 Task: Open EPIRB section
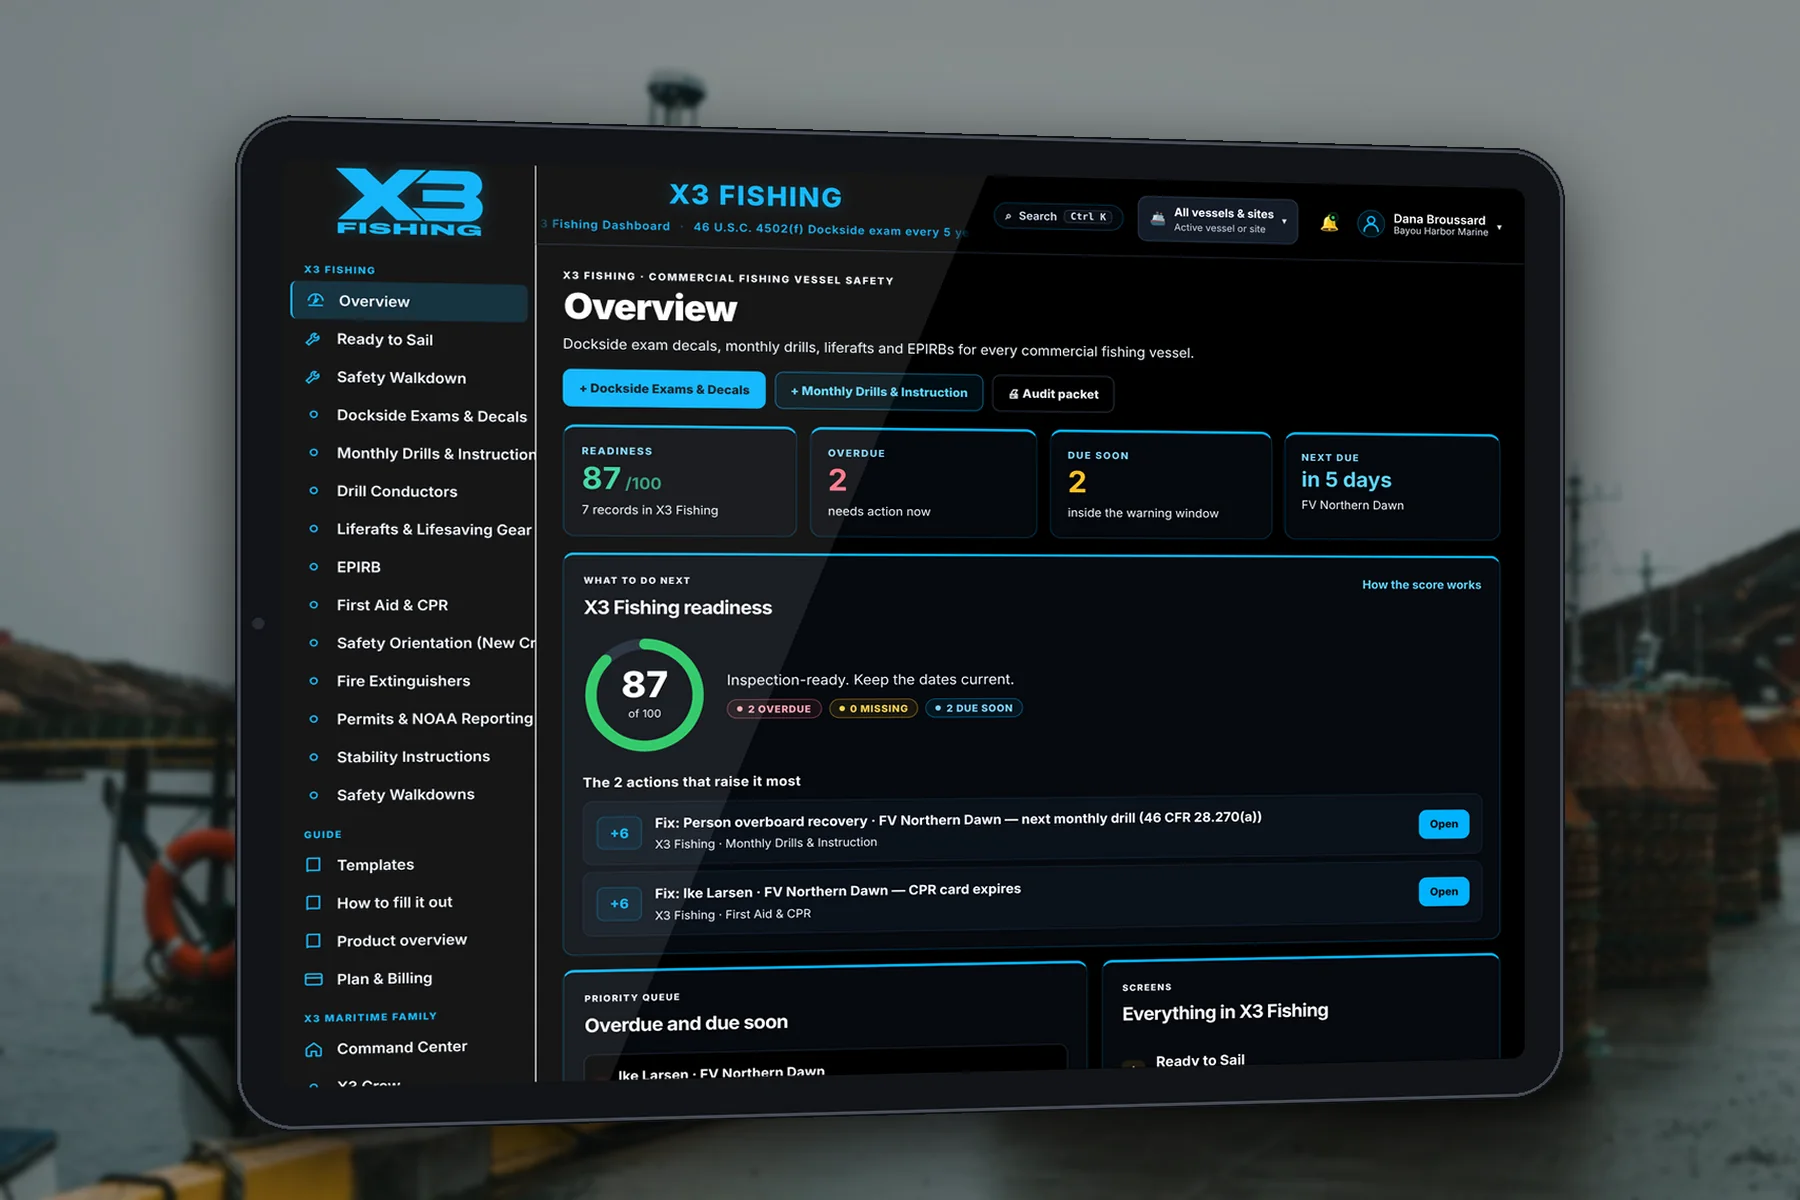(358, 567)
